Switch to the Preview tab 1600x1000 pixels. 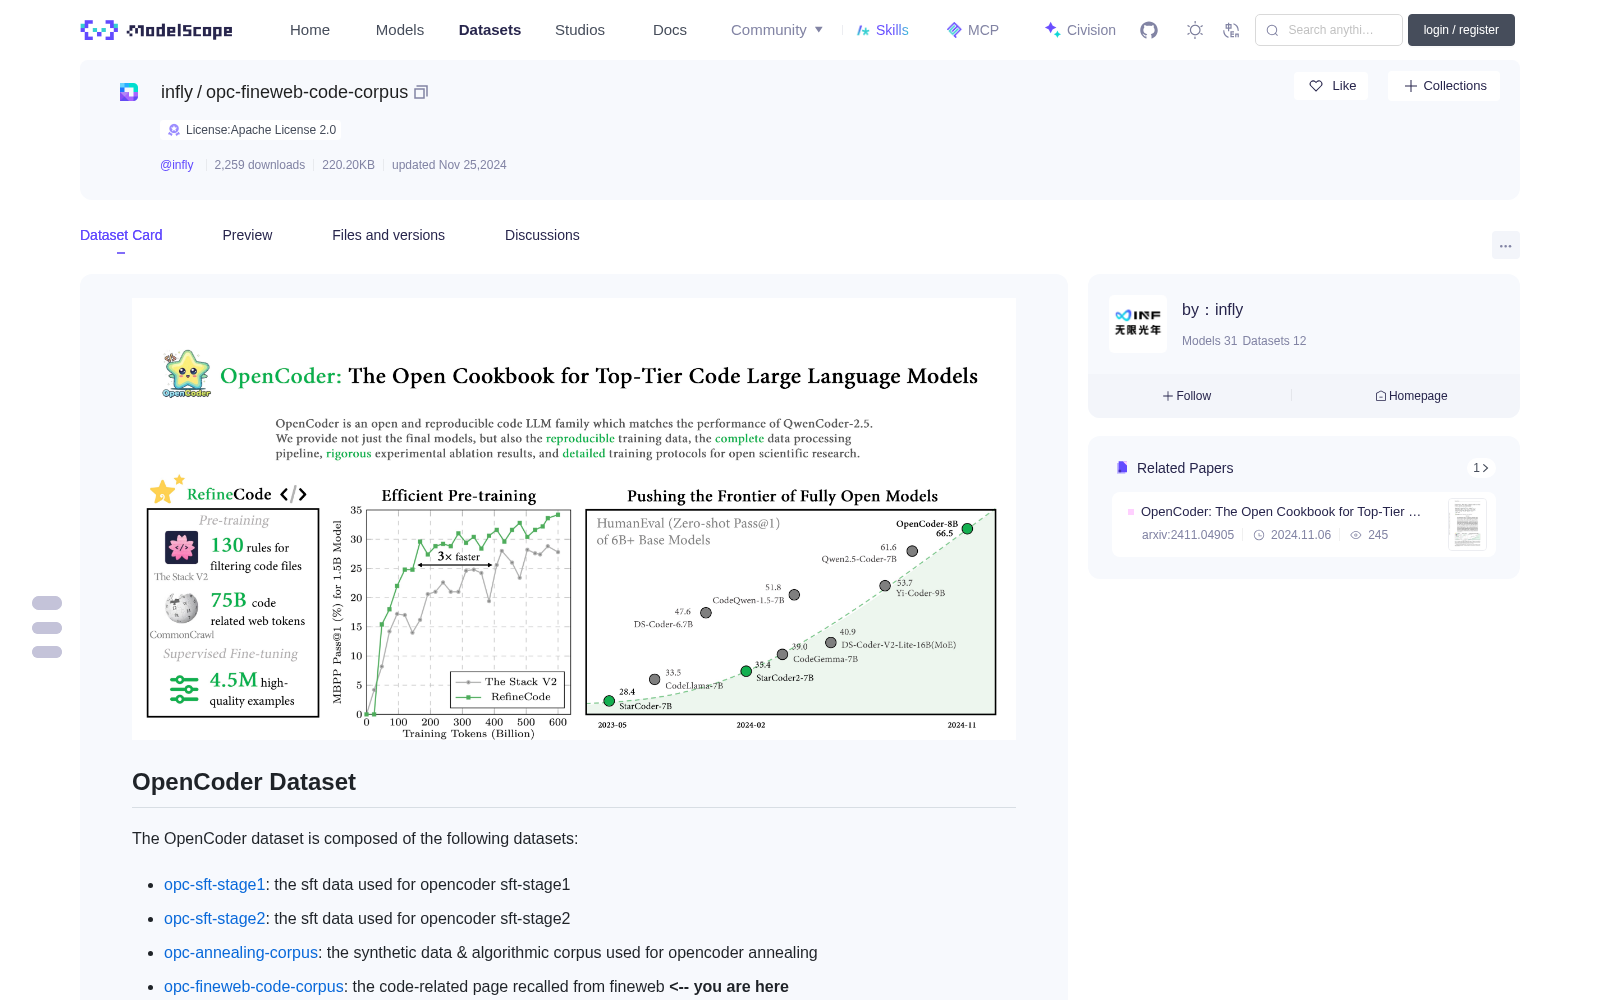coord(247,235)
